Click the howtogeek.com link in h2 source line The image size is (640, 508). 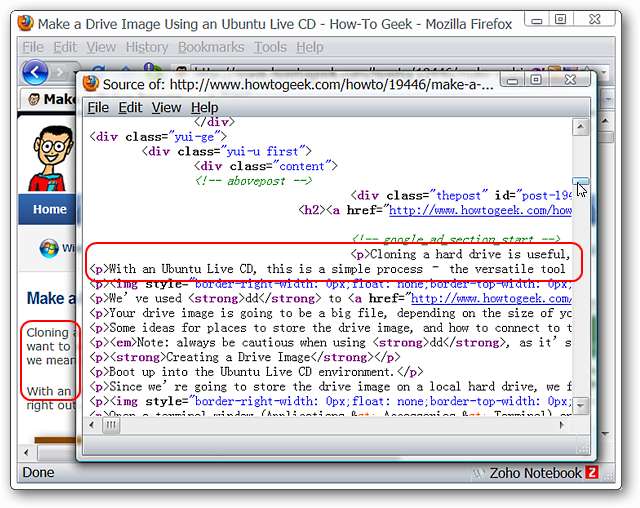[480, 211]
